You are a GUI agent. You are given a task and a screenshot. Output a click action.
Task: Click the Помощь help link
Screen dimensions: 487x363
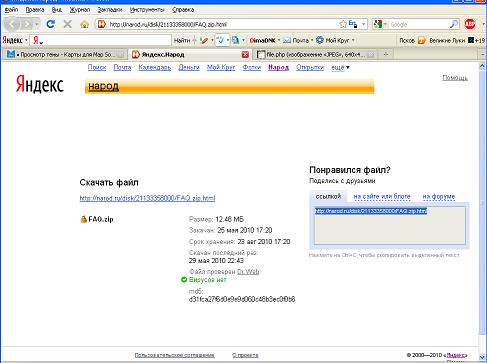coord(455,78)
